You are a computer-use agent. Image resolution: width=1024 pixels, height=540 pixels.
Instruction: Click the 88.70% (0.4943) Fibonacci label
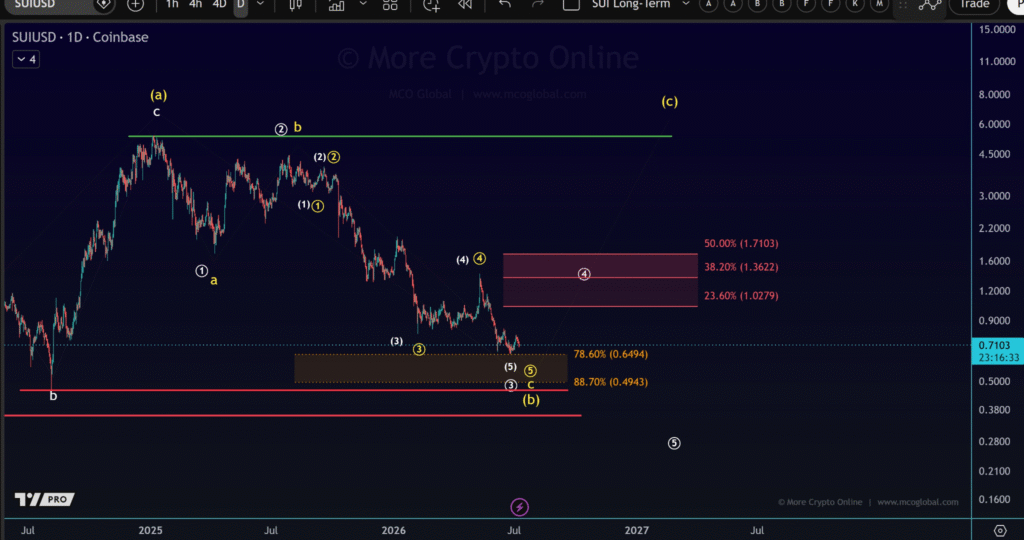click(611, 382)
